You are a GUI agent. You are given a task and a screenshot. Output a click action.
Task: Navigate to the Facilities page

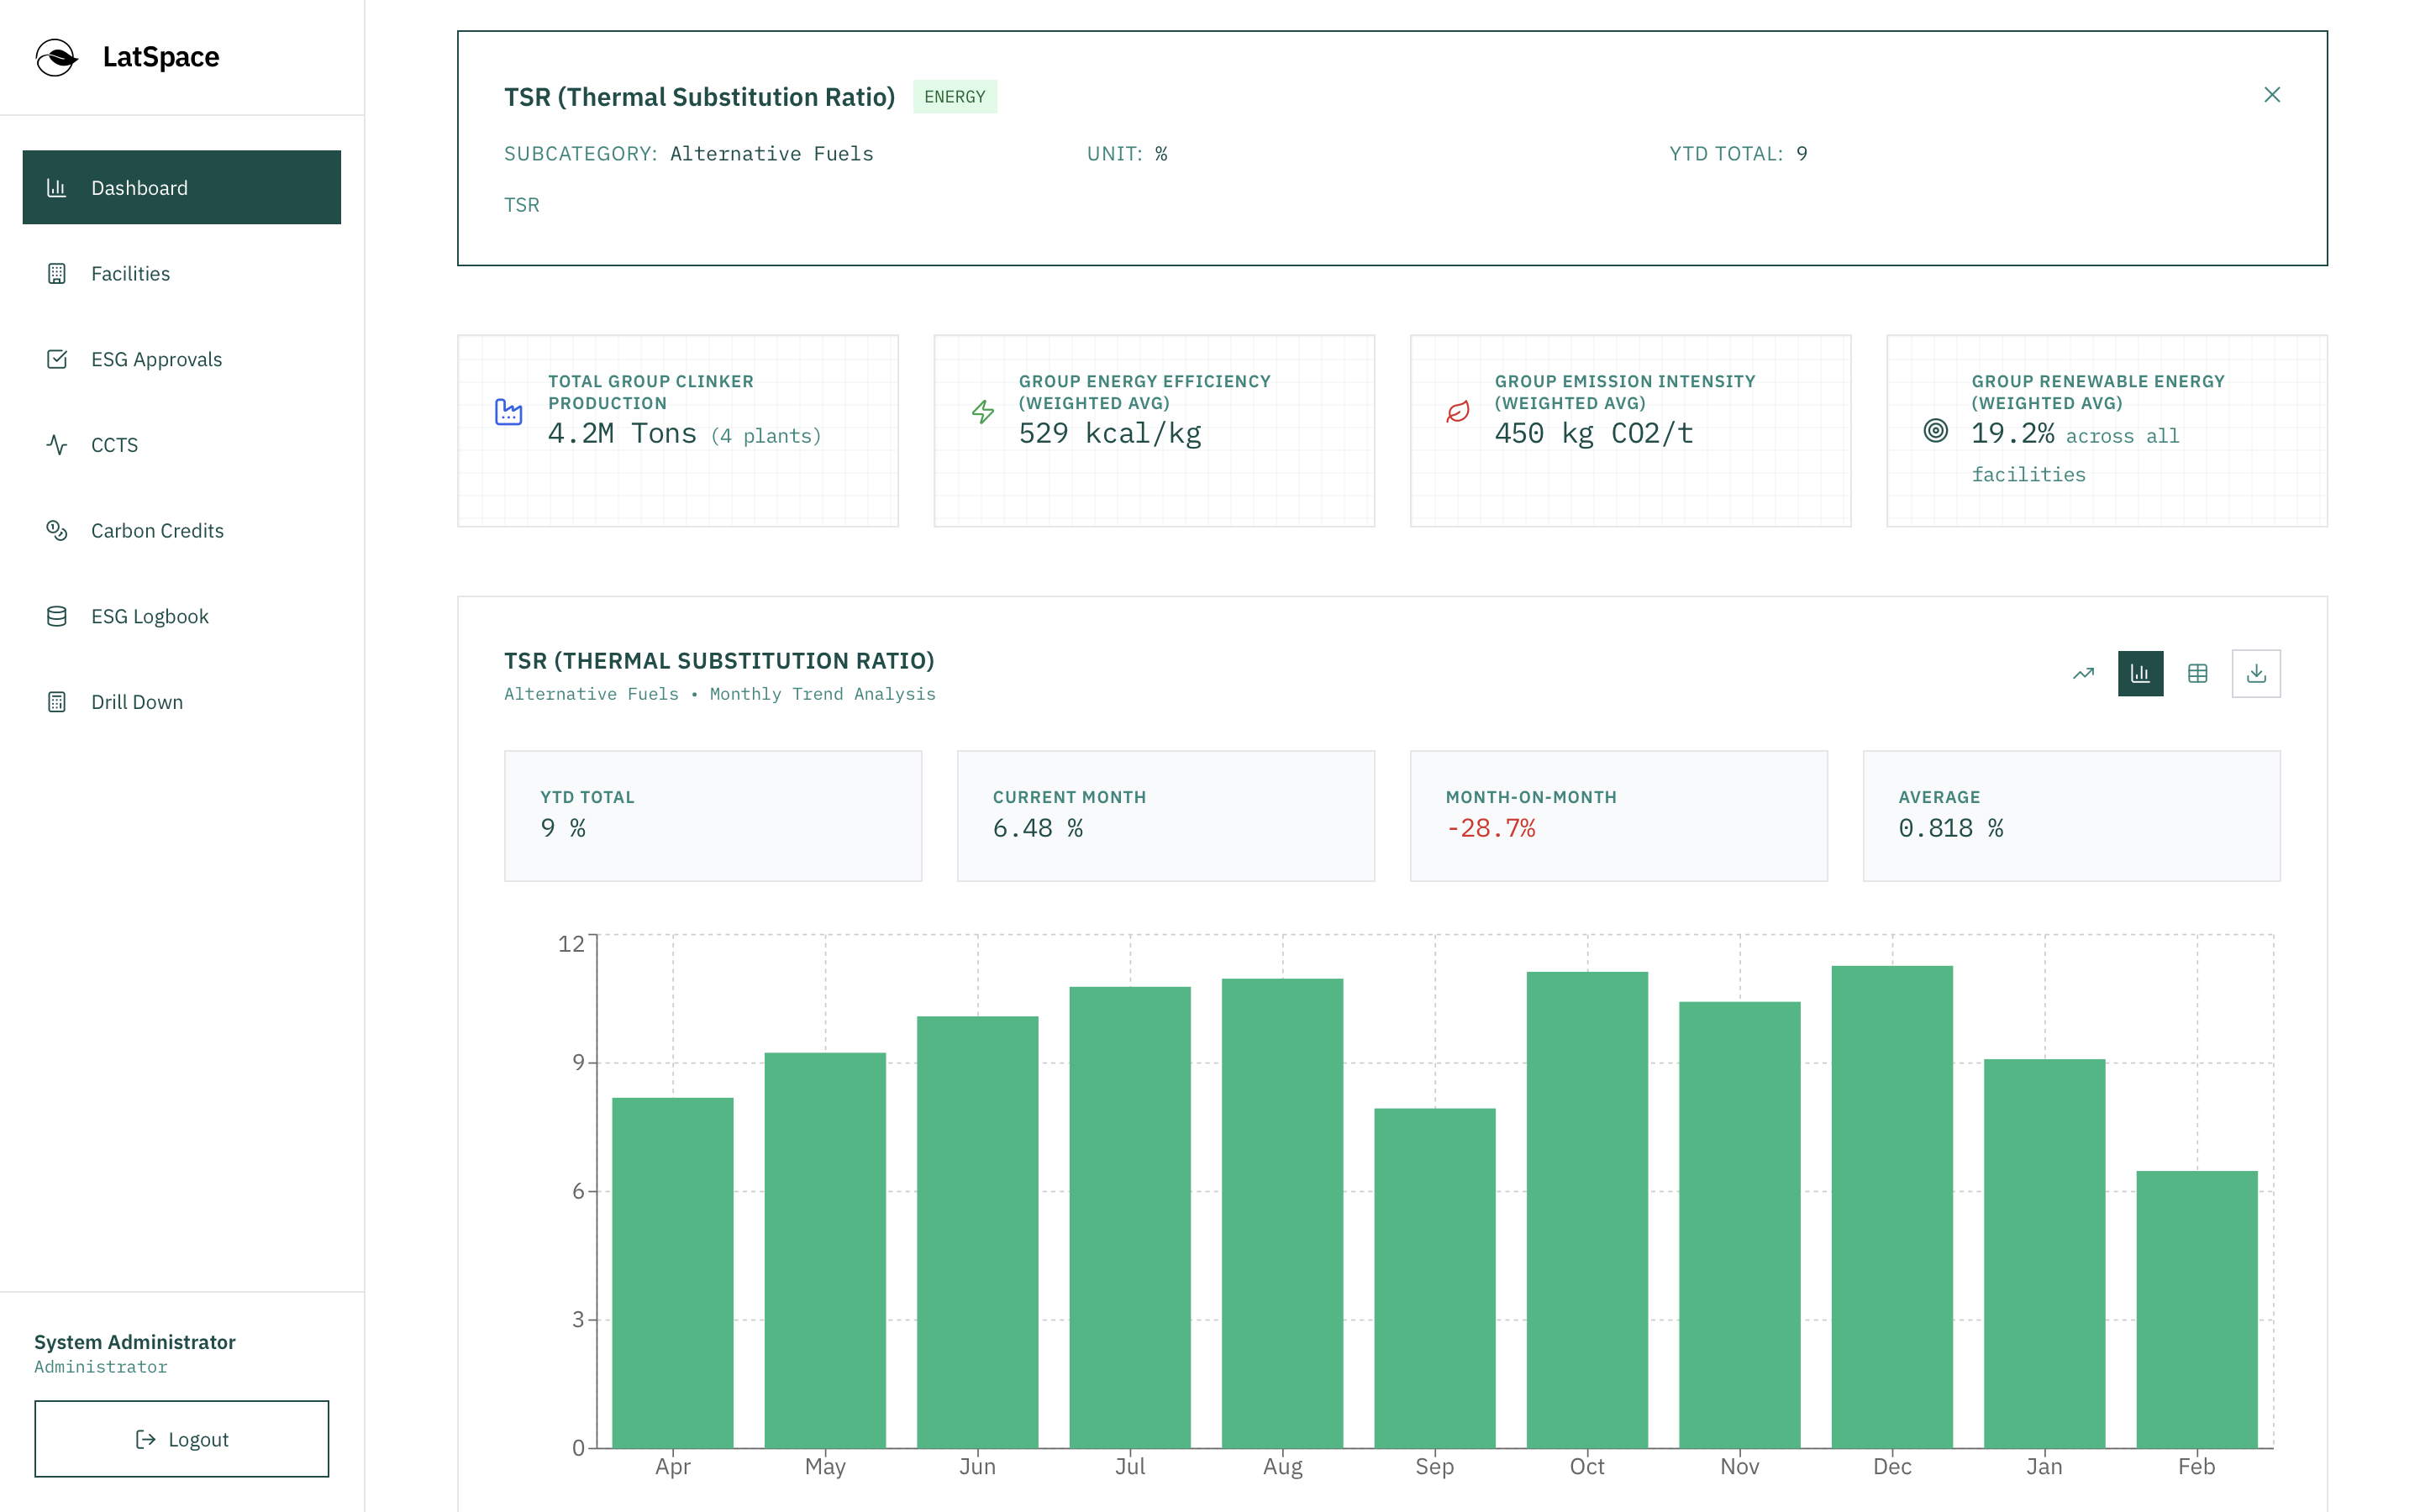click(x=131, y=273)
